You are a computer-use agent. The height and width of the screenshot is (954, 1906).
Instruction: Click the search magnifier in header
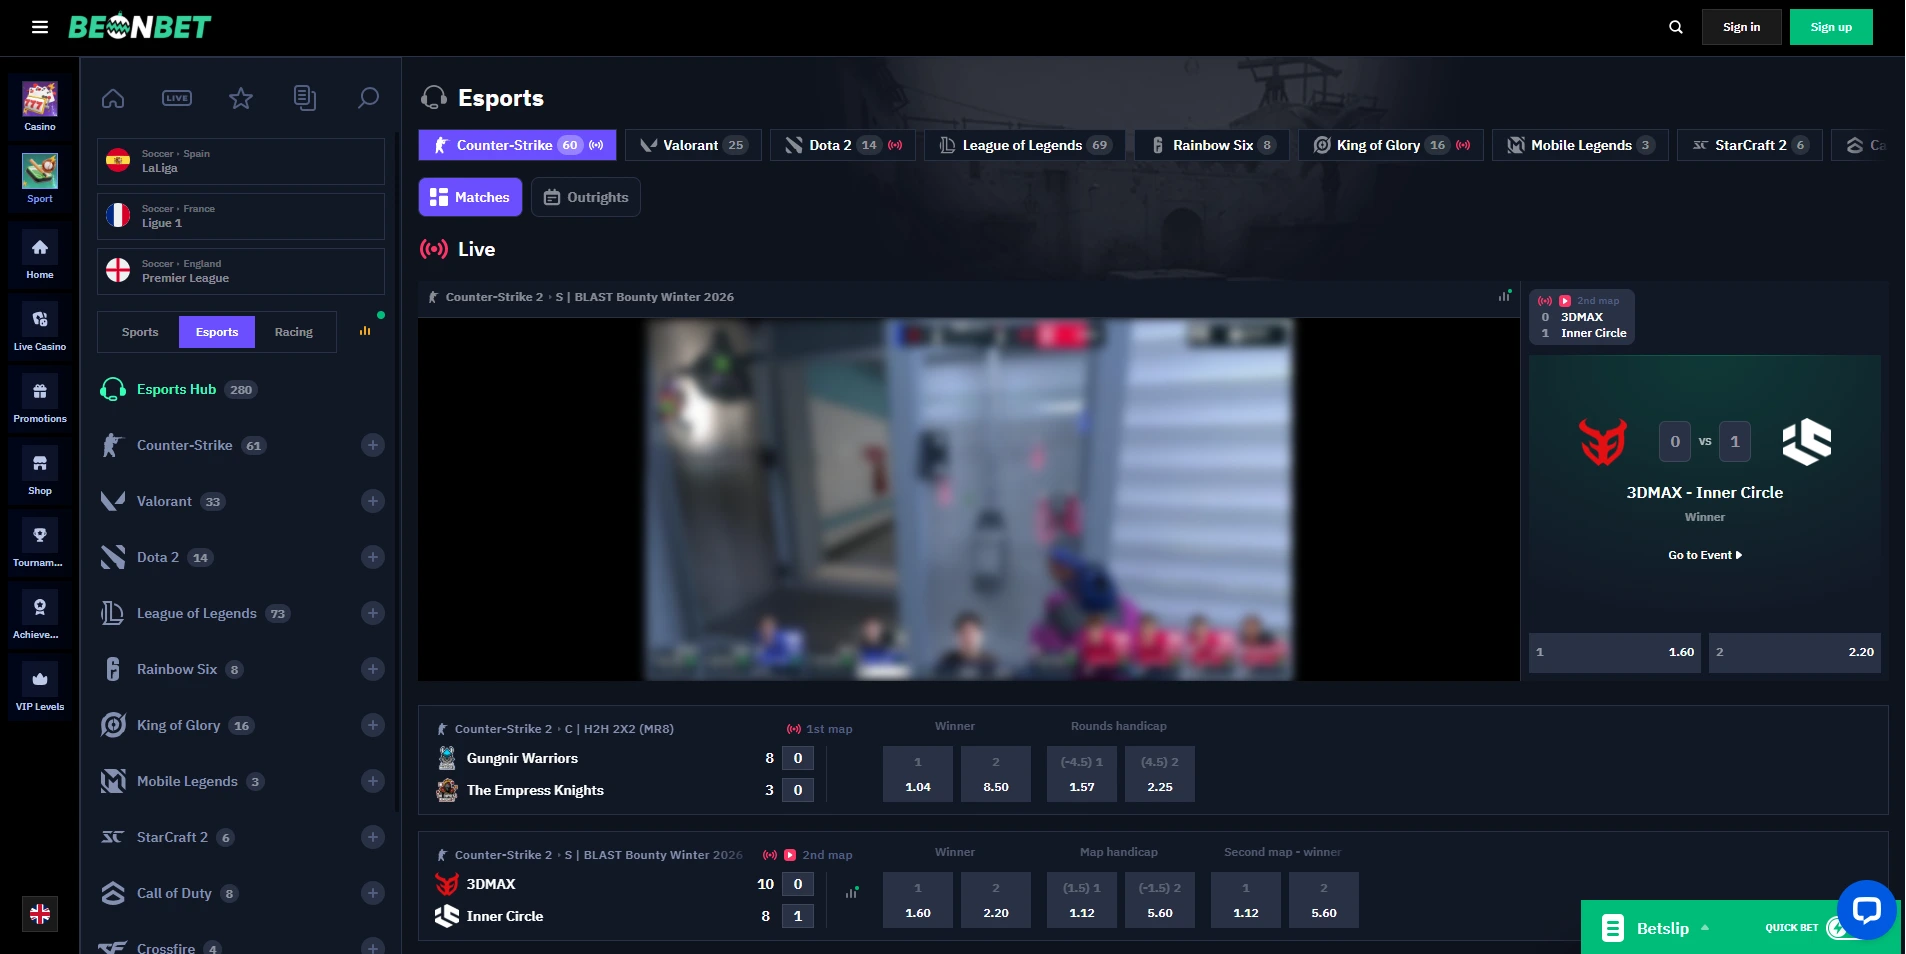tap(1676, 27)
